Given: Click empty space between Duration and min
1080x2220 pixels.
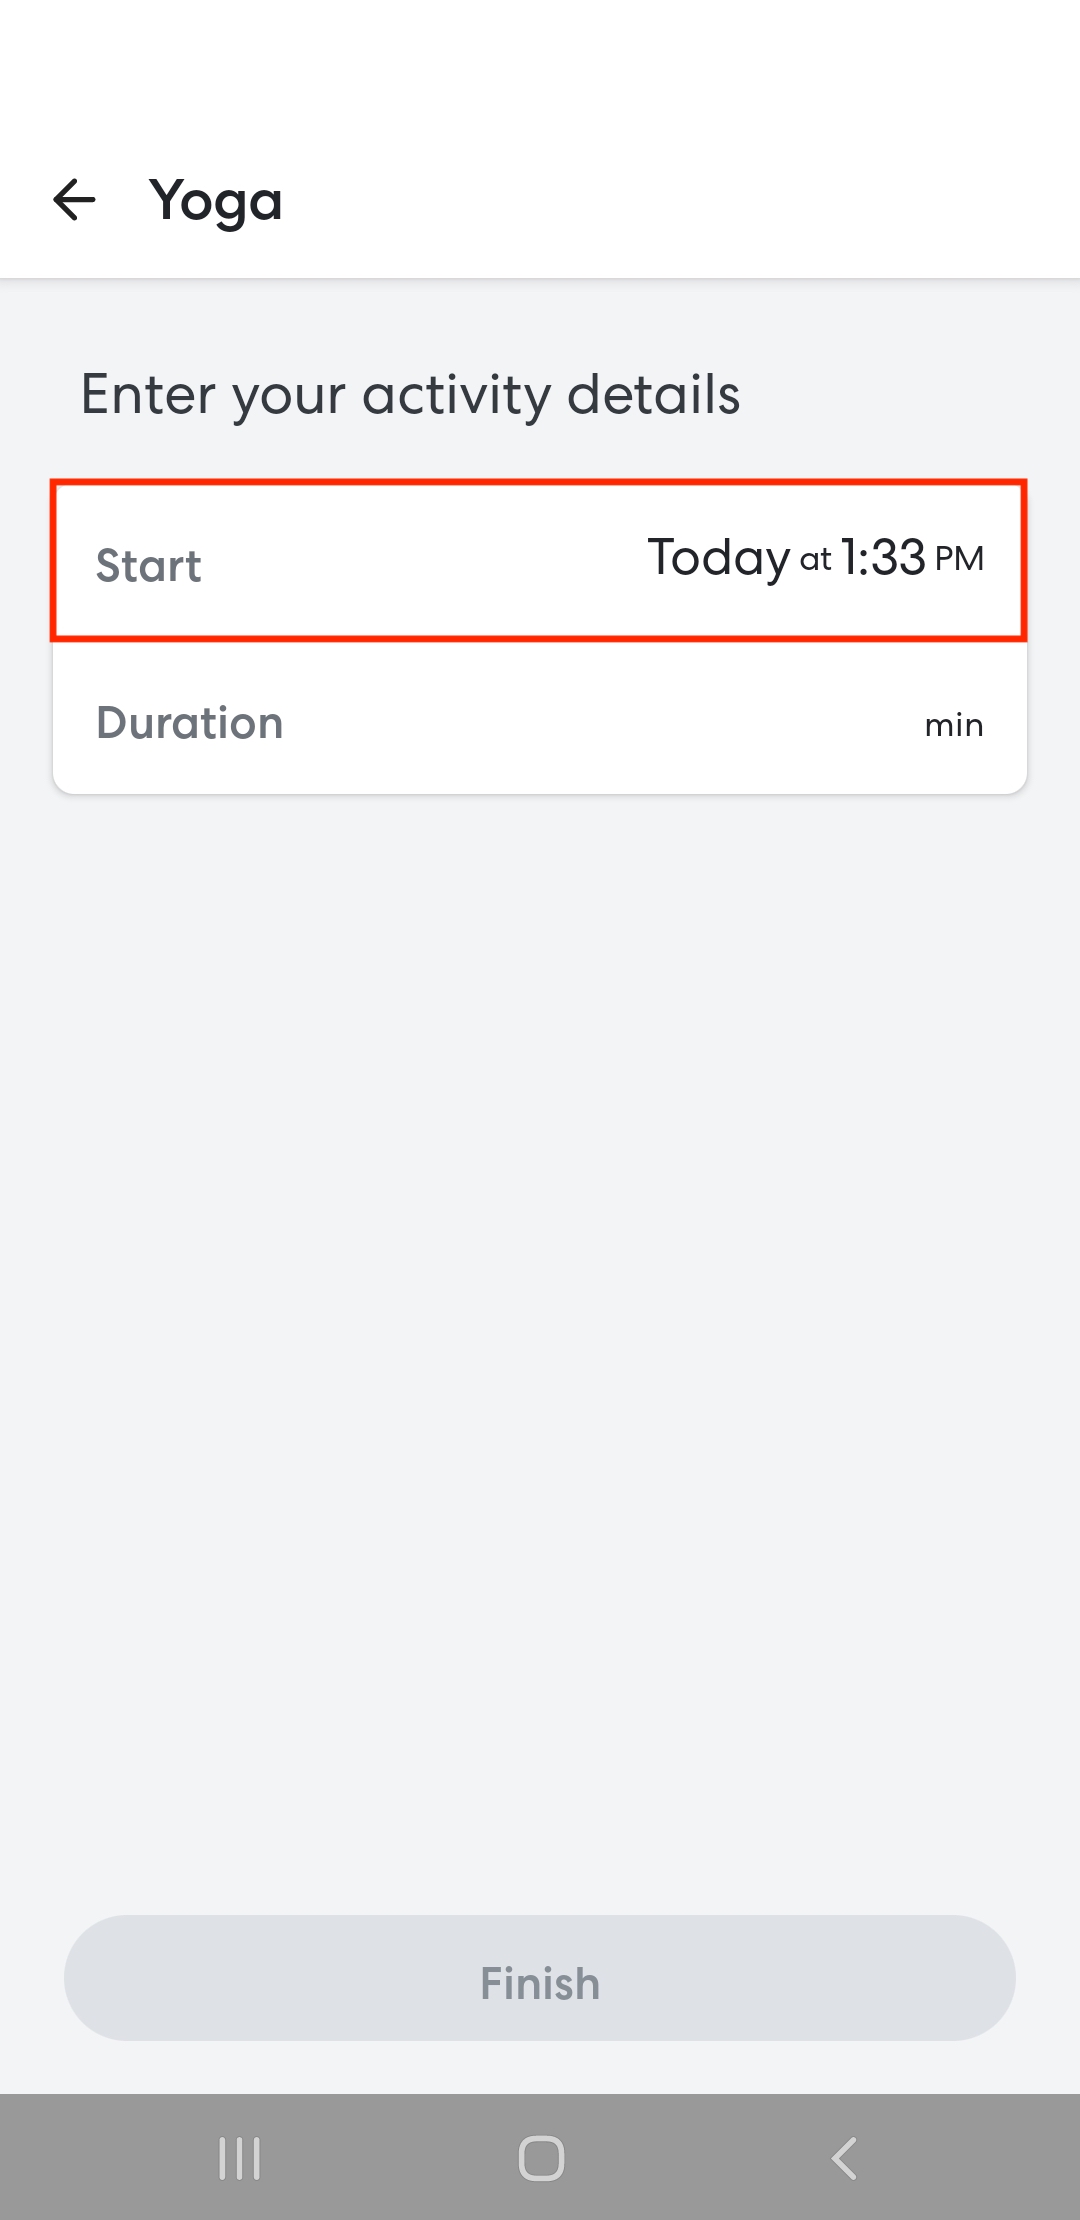Looking at the screenshot, I should pyautogui.click(x=600, y=722).
